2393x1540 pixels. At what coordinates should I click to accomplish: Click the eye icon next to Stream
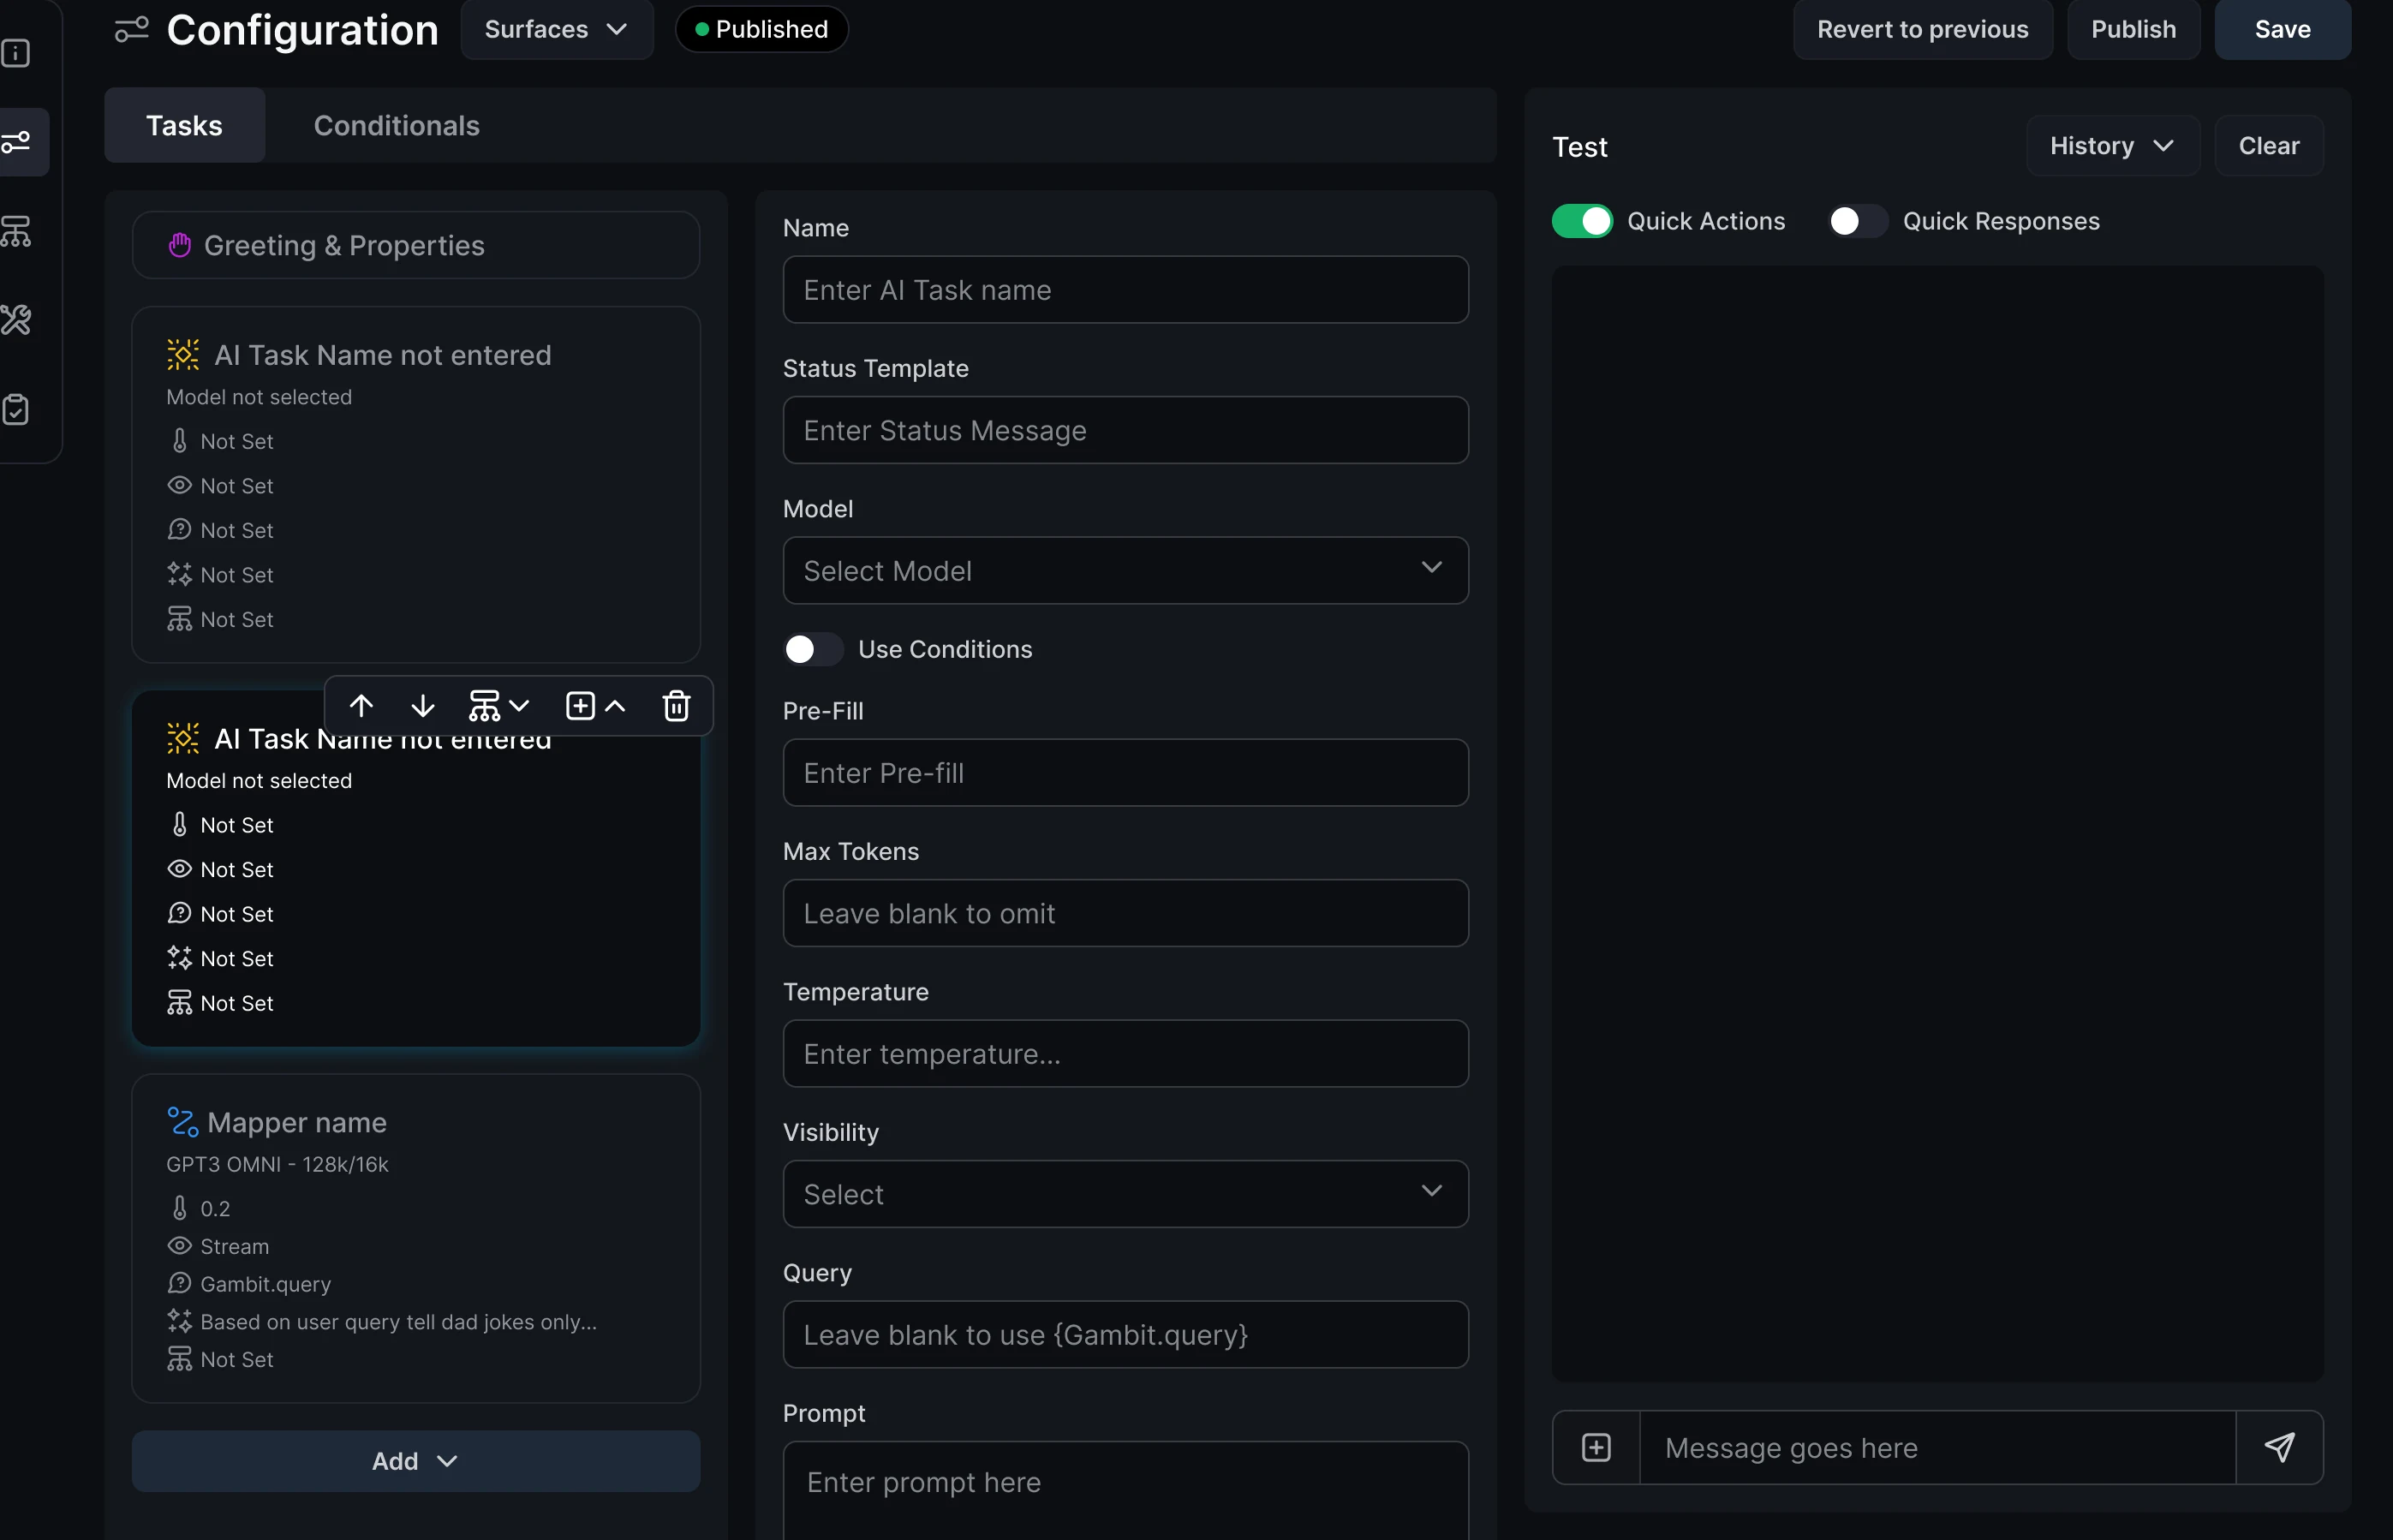[179, 1246]
